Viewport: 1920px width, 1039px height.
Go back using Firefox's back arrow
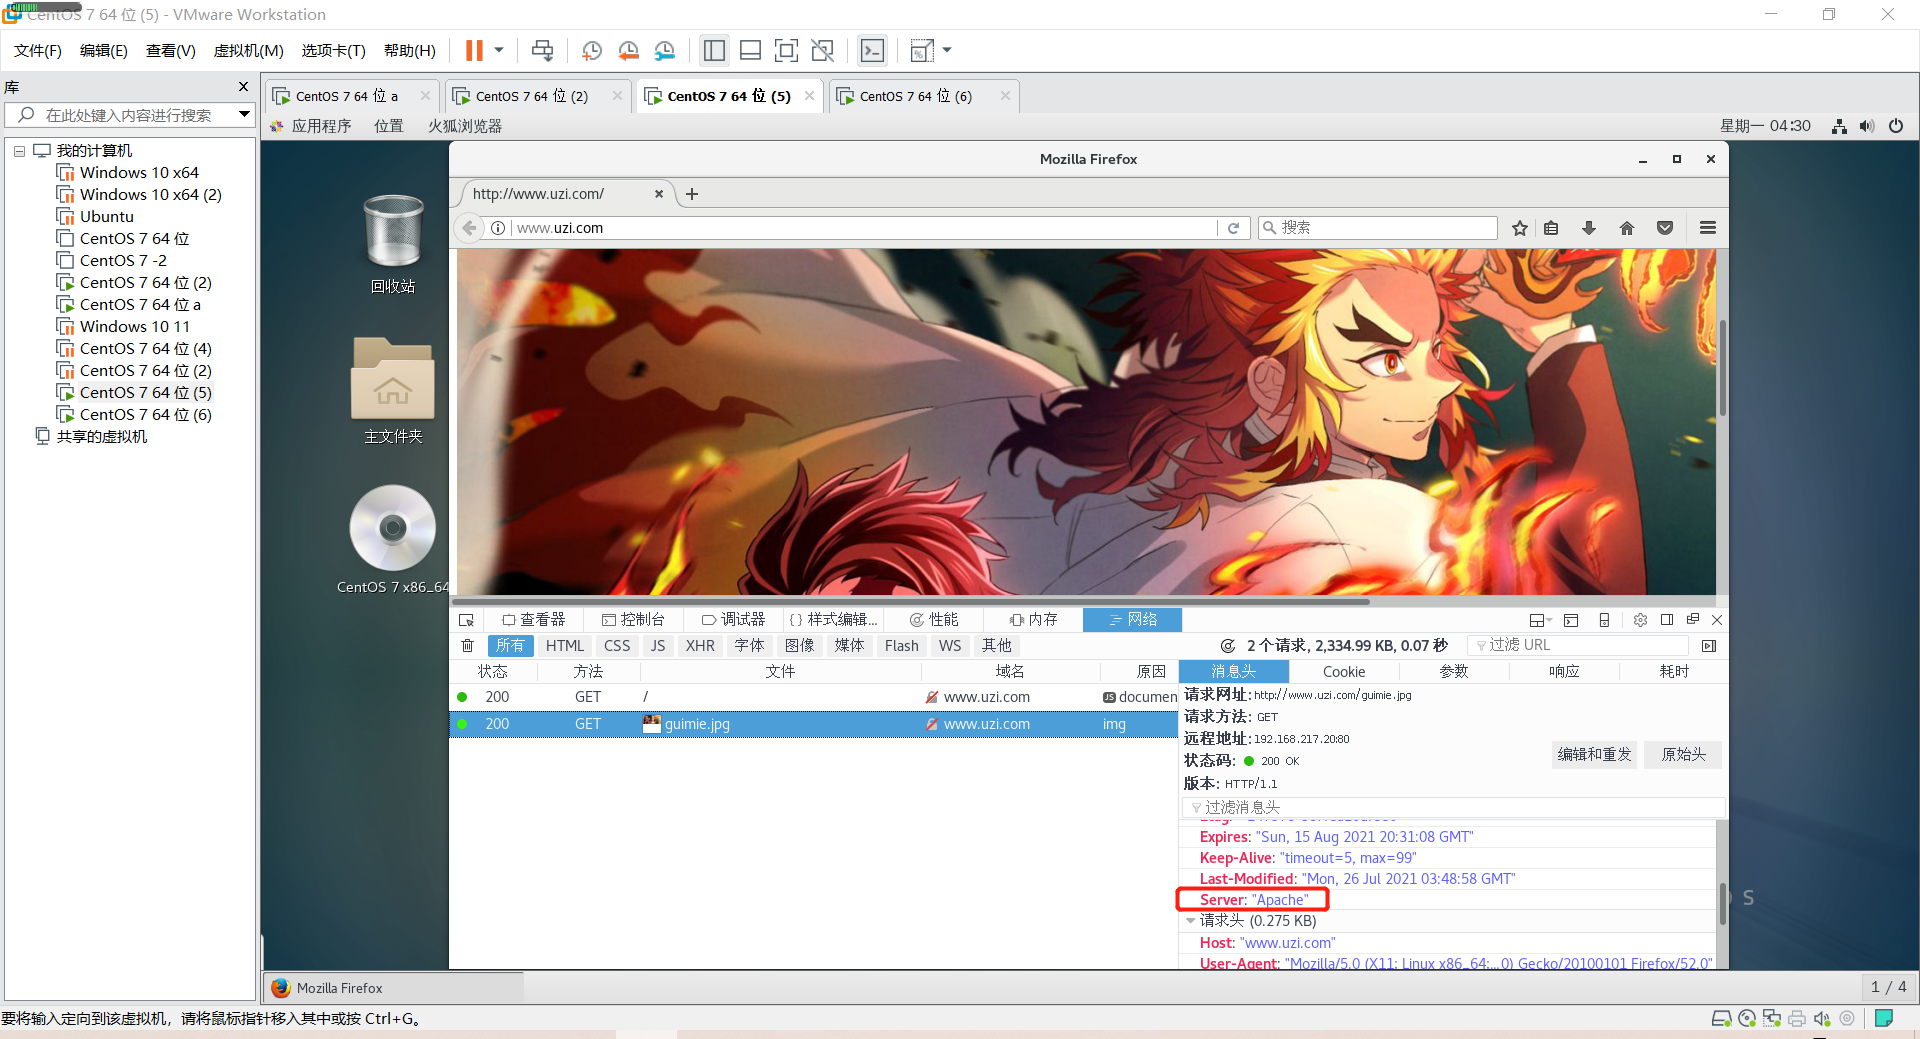click(469, 228)
